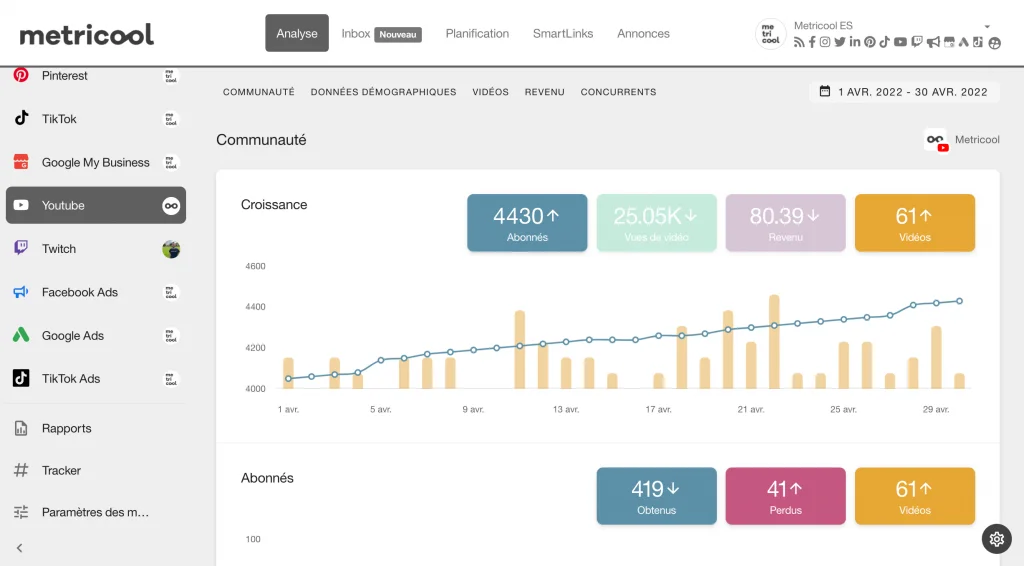This screenshot has height=566, width=1024.
Task: Click the 'Communauté' section heading
Action: point(261,140)
